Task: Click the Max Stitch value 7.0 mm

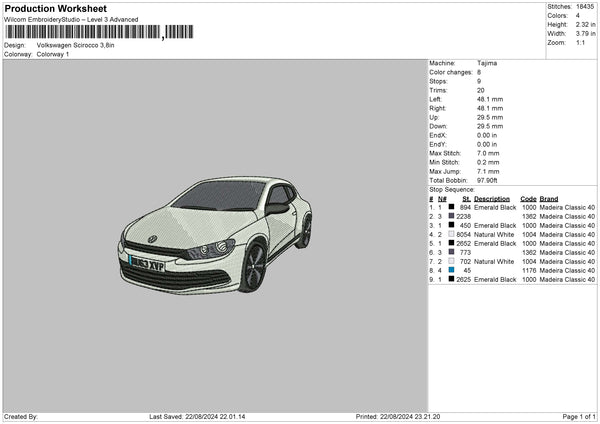Action: coord(488,153)
